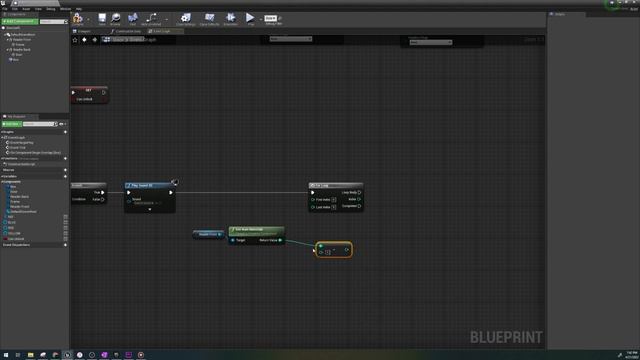
Task: Add a new macro with Macros plus
Action: tap(65, 170)
